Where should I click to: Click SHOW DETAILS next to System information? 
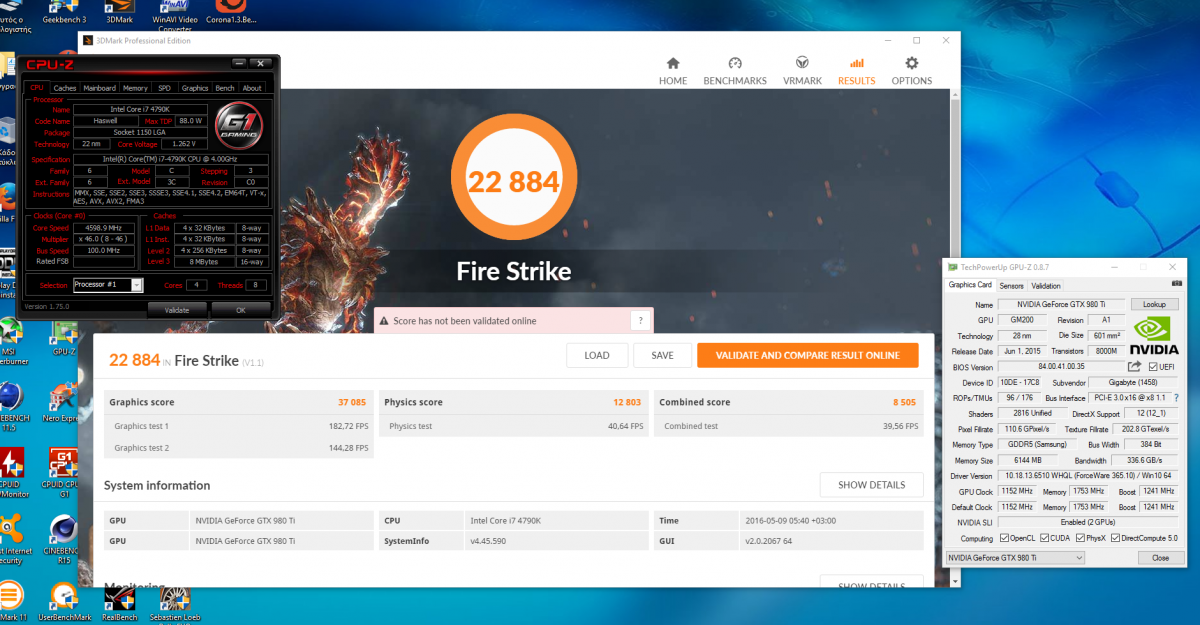click(x=871, y=485)
